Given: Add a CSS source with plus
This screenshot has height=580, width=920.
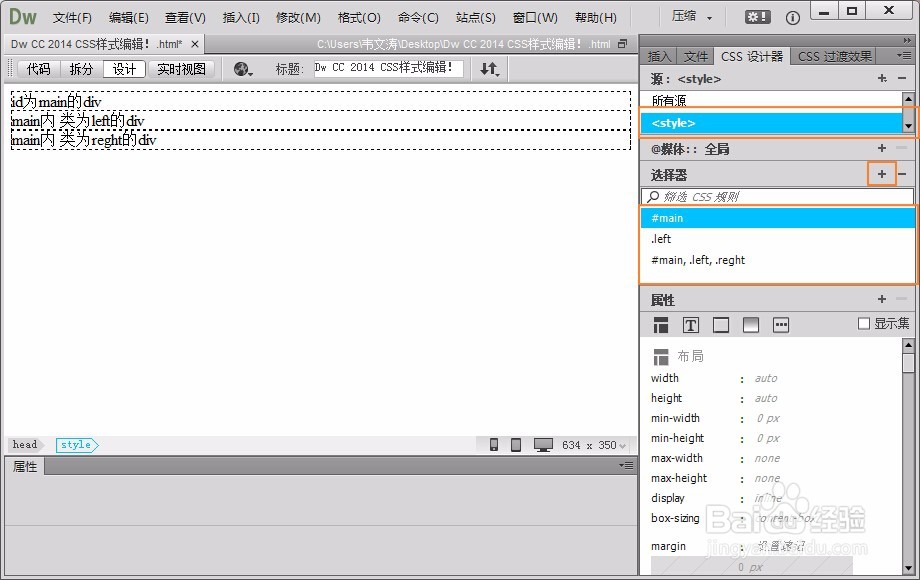Looking at the screenshot, I should 882,78.
